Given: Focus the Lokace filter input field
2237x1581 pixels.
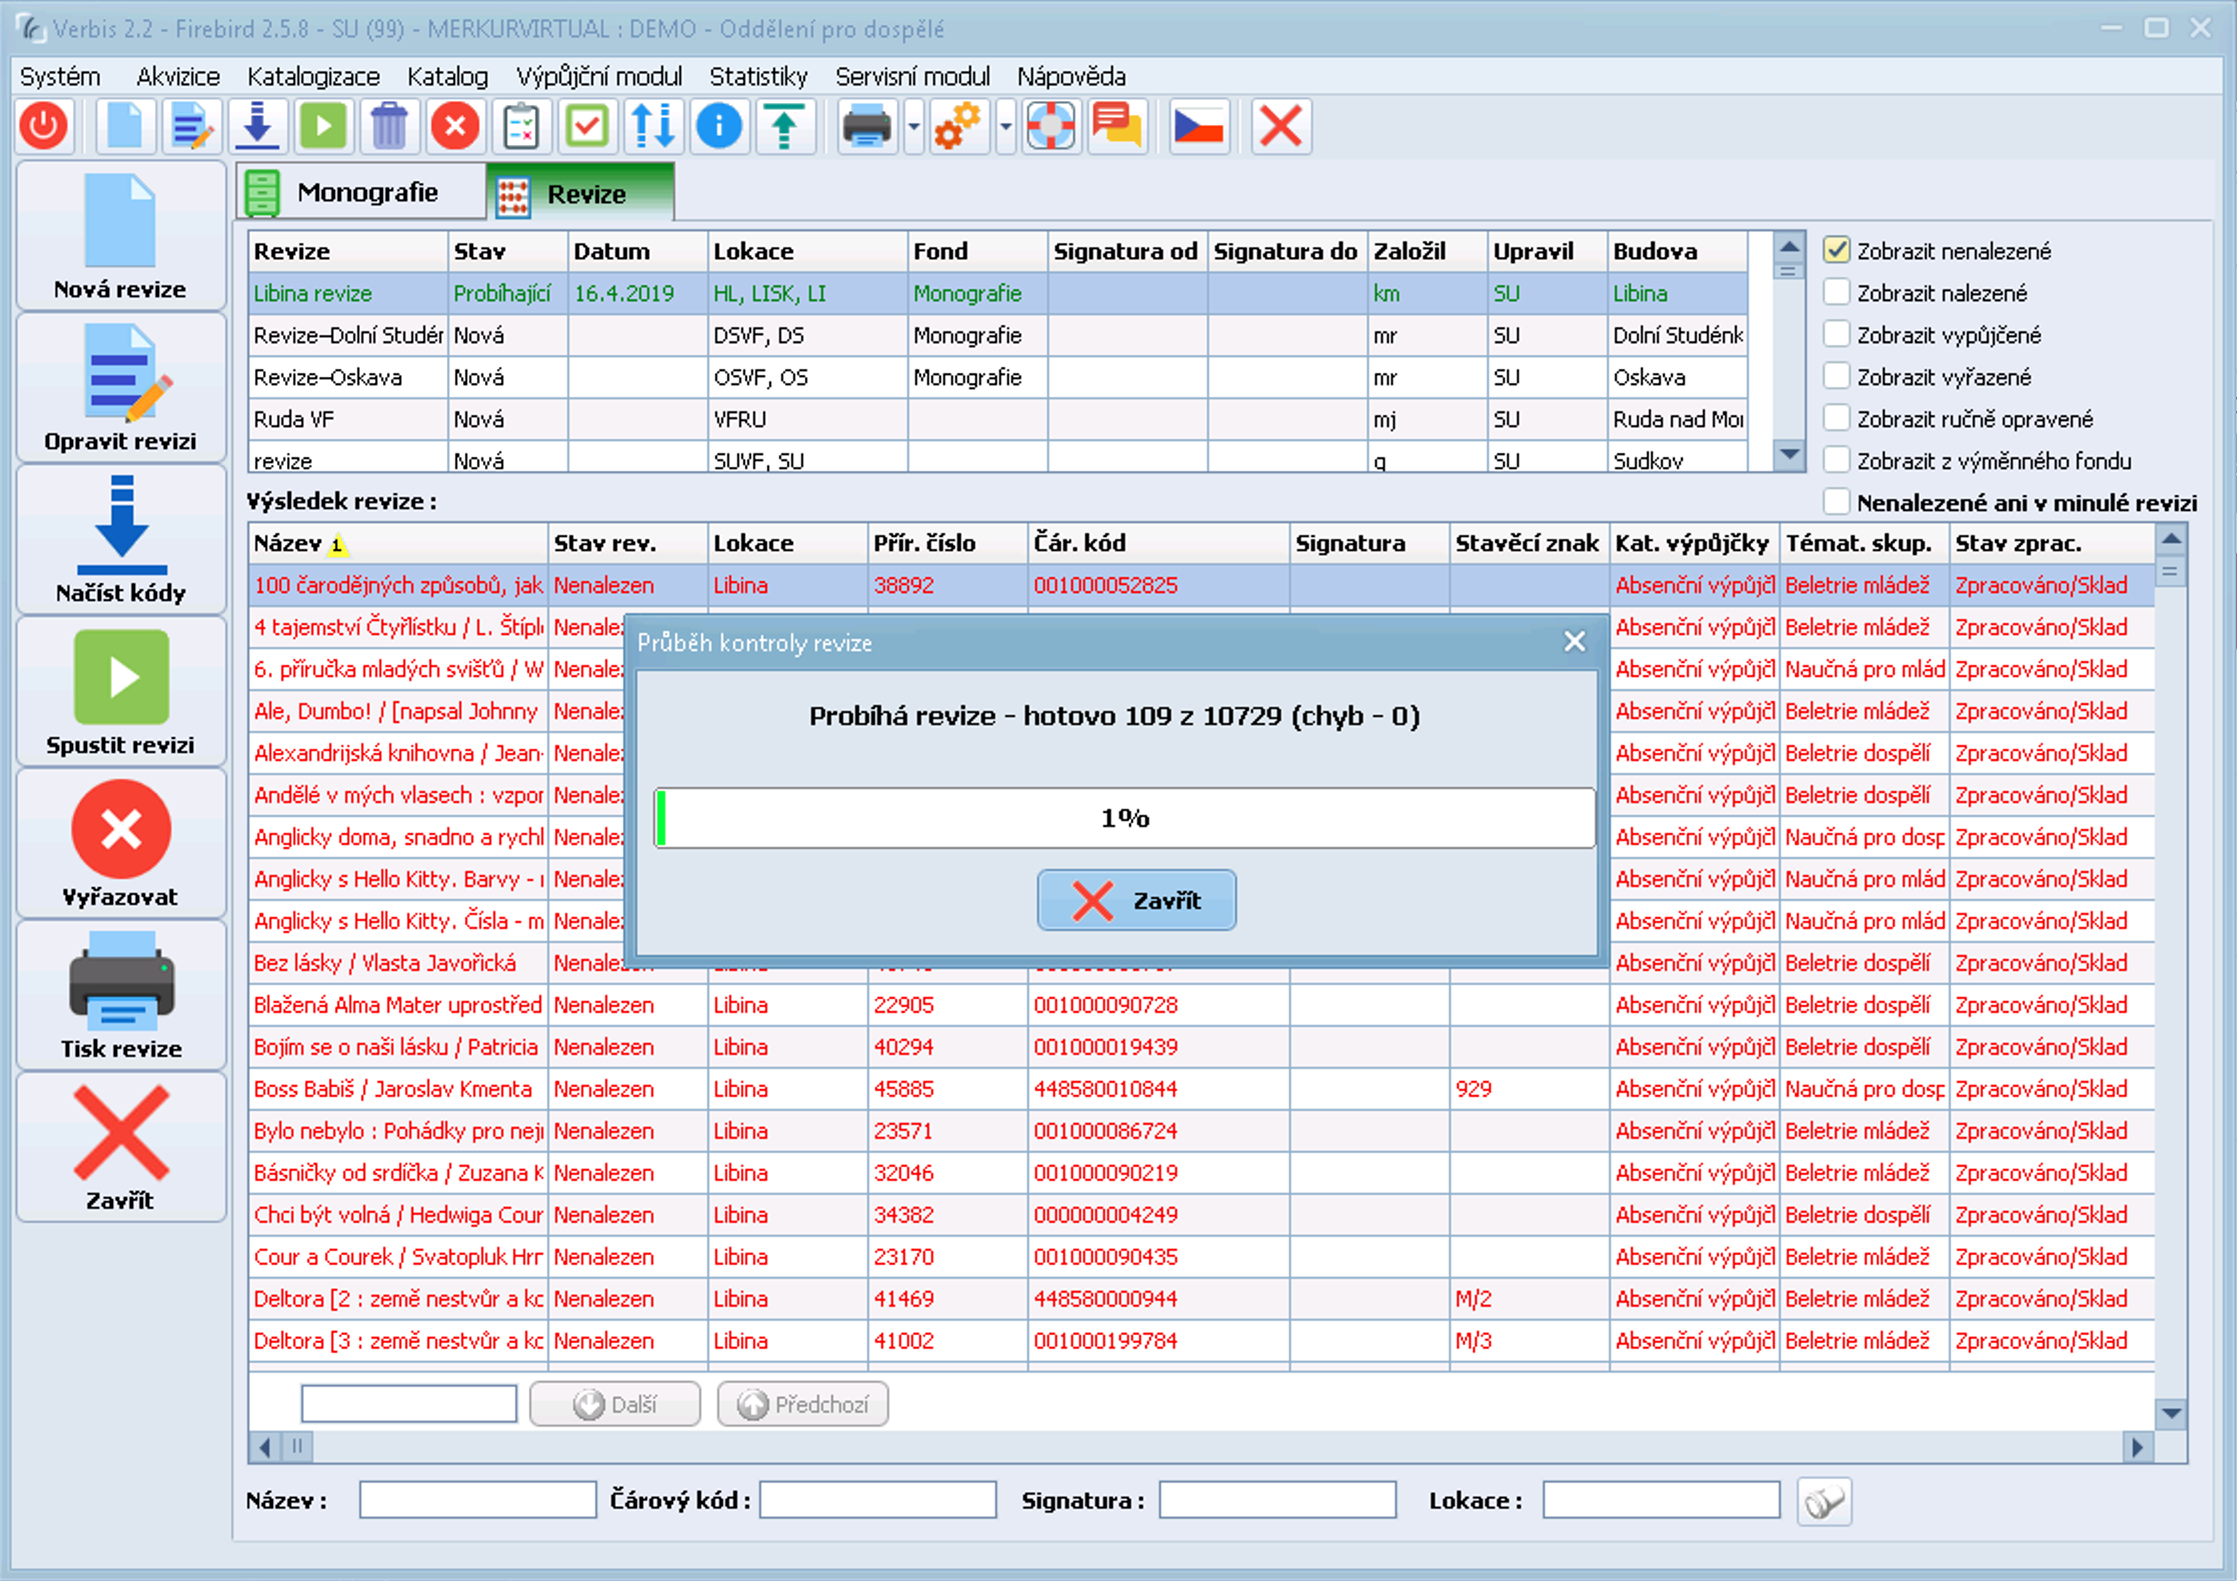Looking at the screenshot, I should (1662, 1500).
